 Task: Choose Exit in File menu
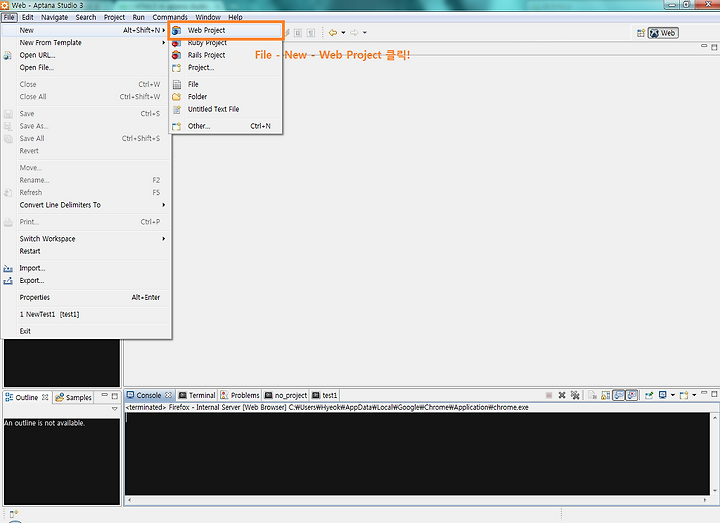point(87,332)
